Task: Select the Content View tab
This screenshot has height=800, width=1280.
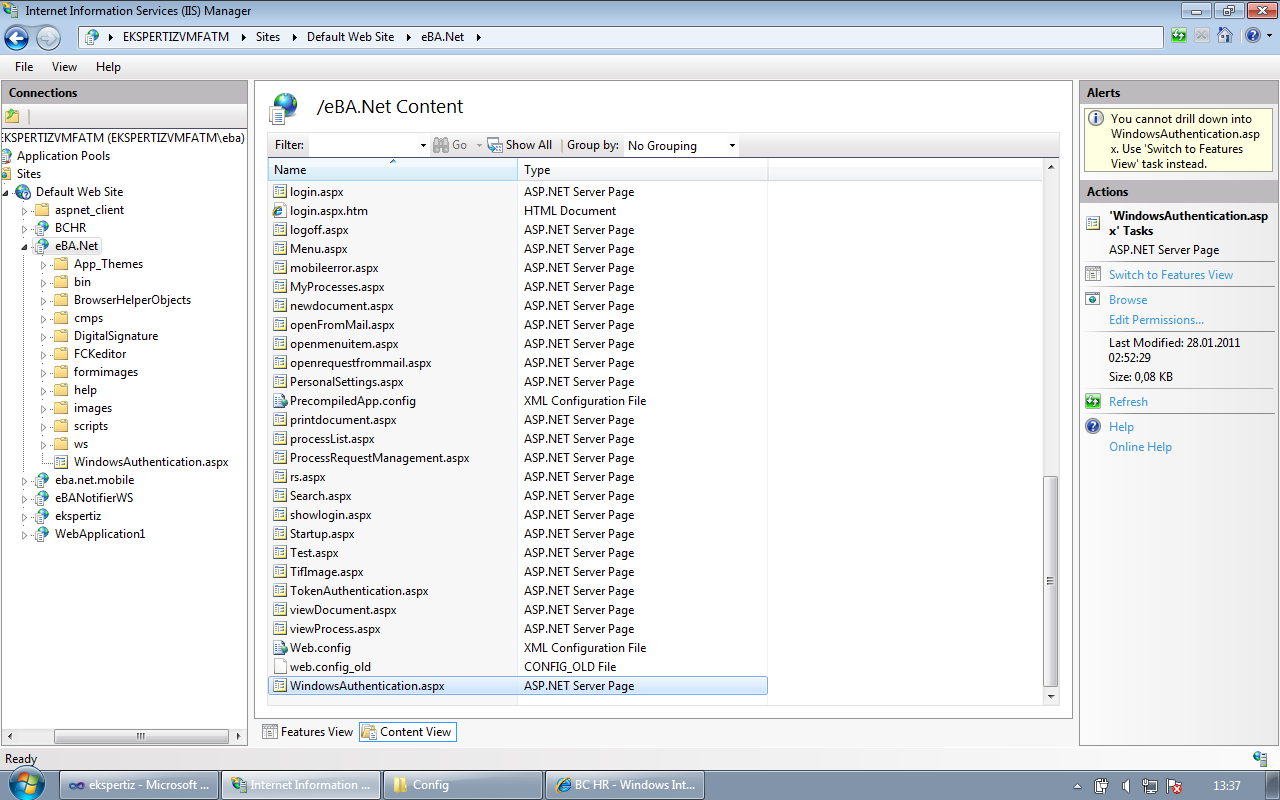Action: pos(407,732)
